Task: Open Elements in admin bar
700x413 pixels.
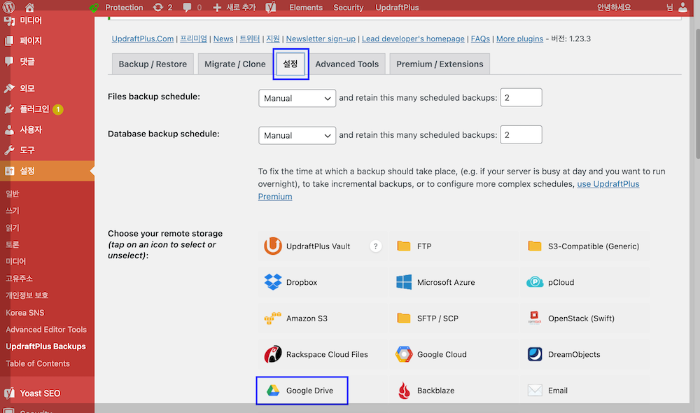Action: 306,7
